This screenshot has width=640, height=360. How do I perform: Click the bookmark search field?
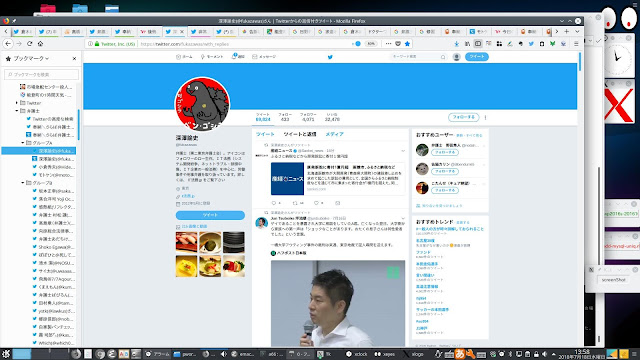[42, 74]
